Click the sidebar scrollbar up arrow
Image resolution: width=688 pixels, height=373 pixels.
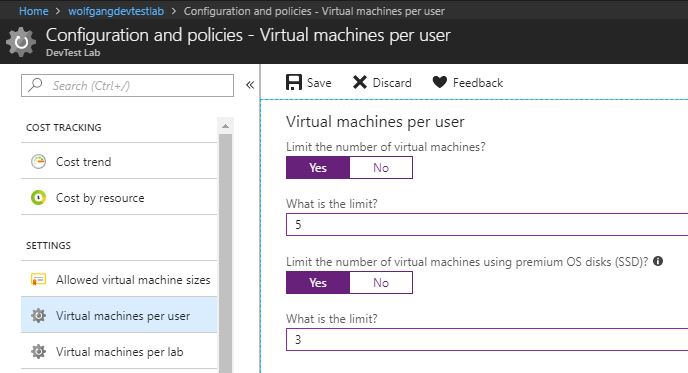226,126
